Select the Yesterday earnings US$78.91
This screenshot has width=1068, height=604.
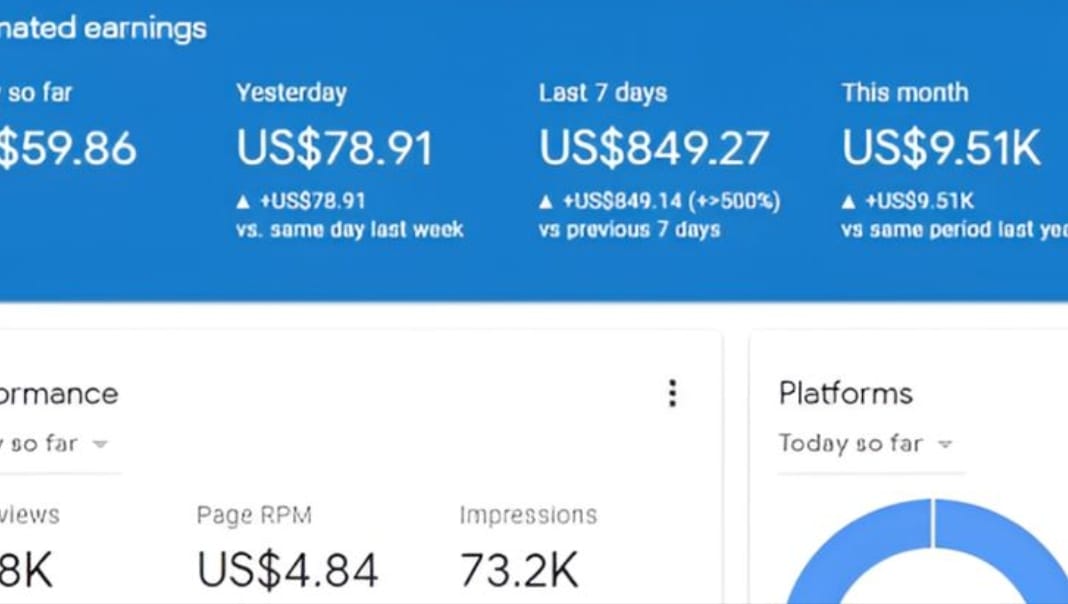[334, 148]
